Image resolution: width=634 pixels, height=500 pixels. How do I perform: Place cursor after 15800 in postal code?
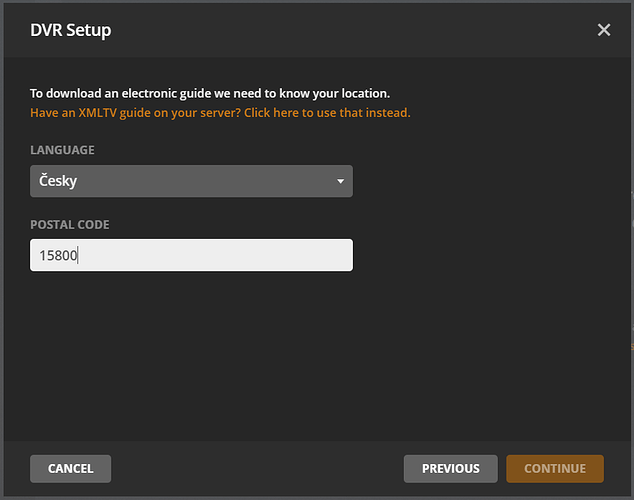(x=79, y=255)
